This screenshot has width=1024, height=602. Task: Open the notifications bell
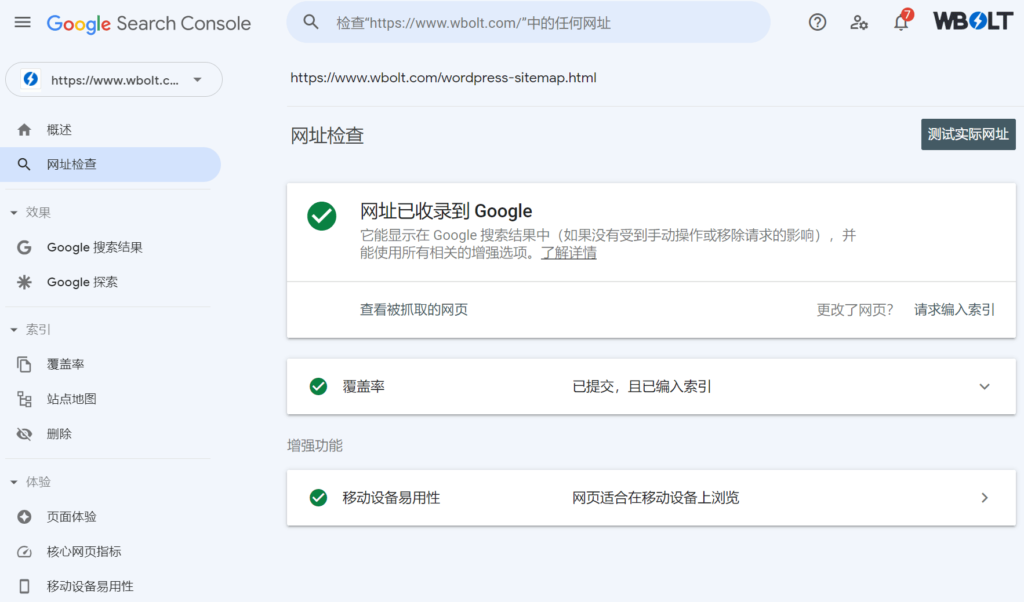pos(901,22)
